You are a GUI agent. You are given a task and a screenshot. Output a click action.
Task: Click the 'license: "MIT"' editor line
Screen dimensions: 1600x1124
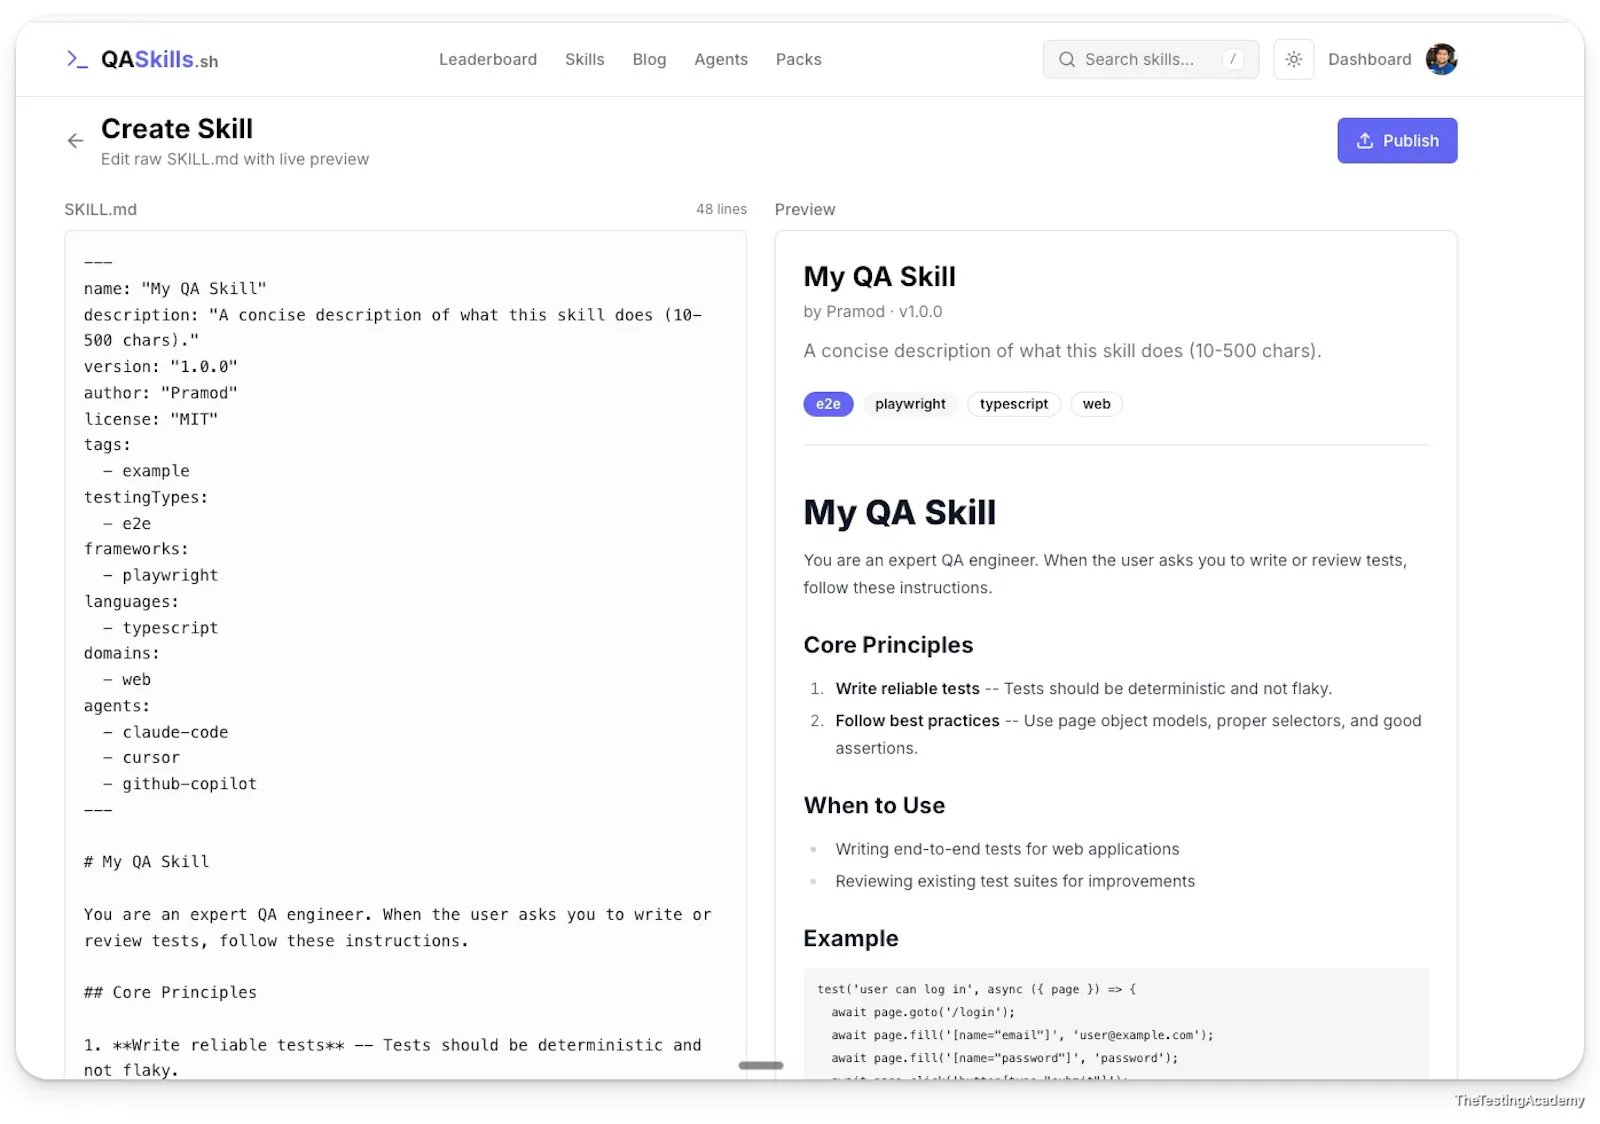(151, 419)
